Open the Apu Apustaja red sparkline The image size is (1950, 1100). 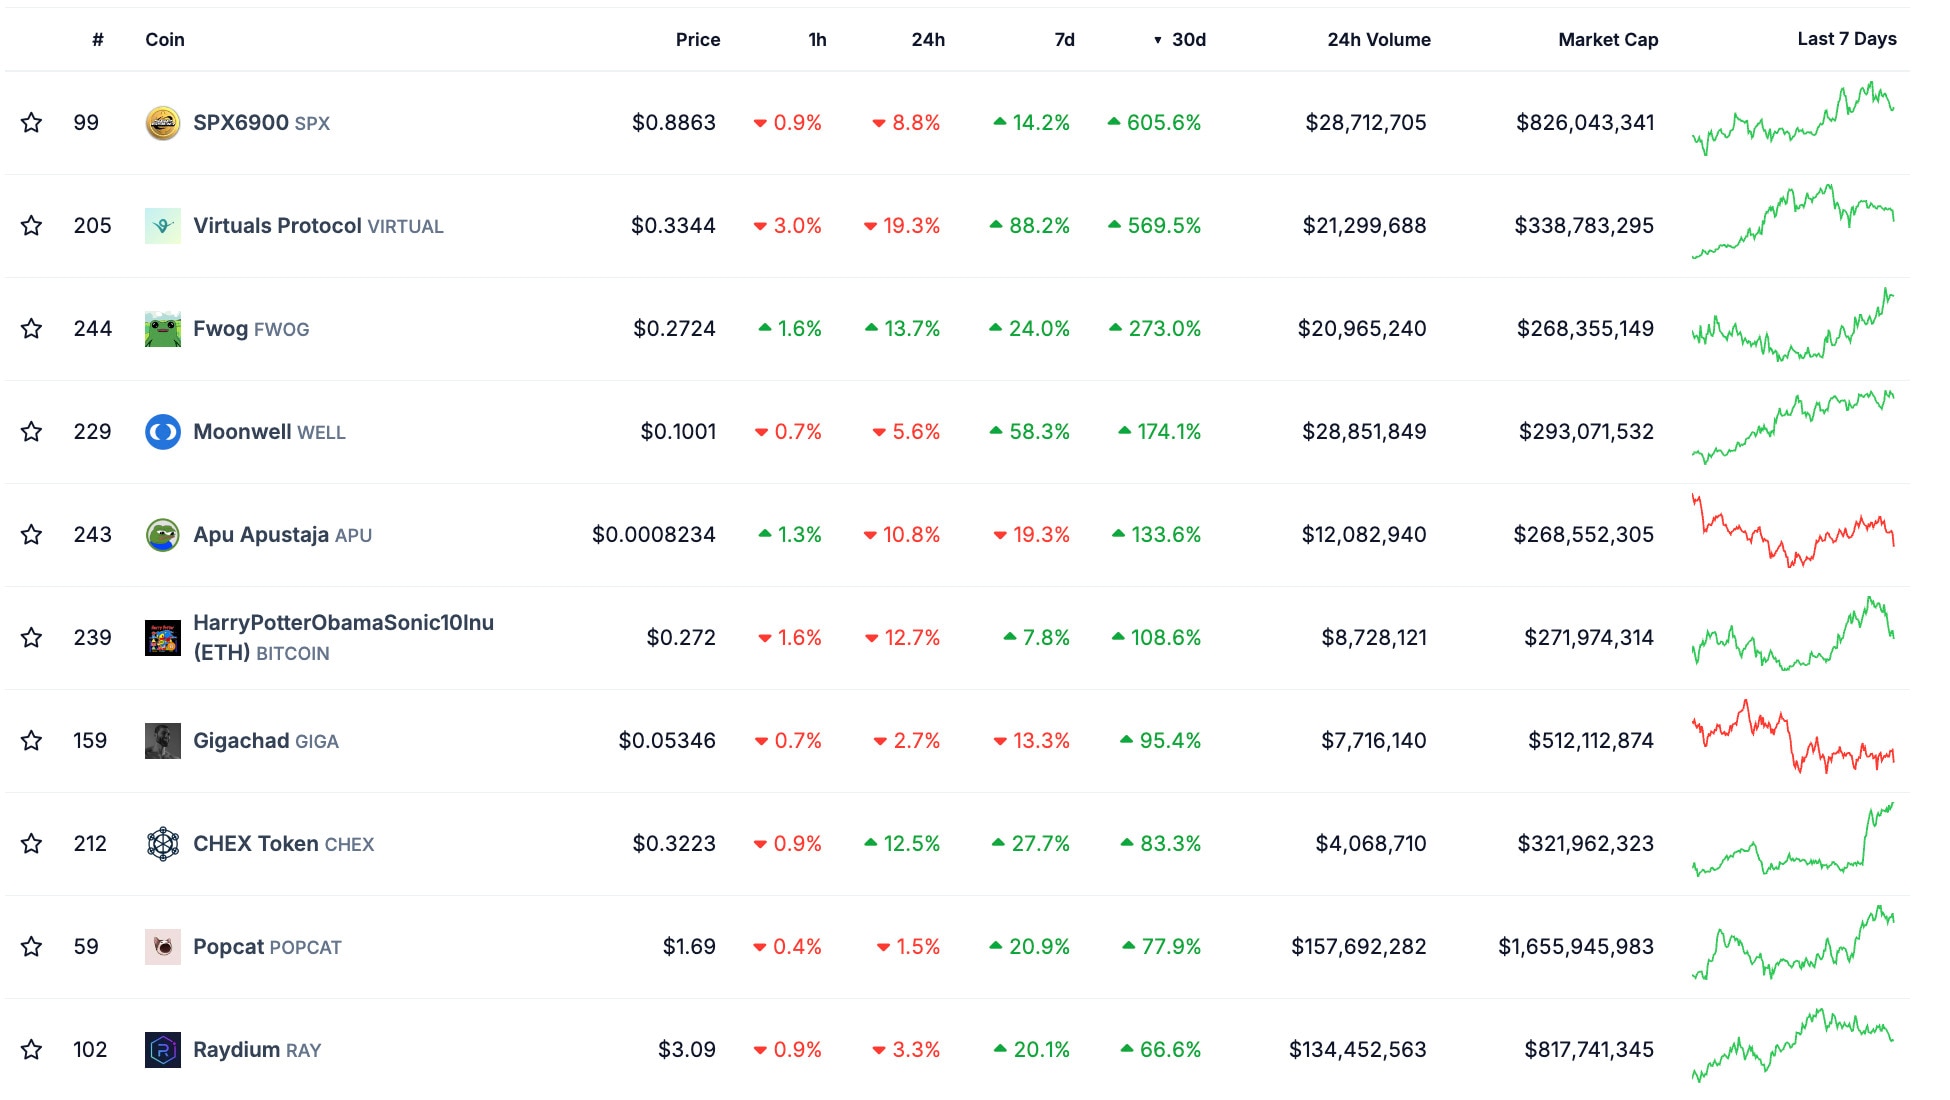pos(1793,531)
